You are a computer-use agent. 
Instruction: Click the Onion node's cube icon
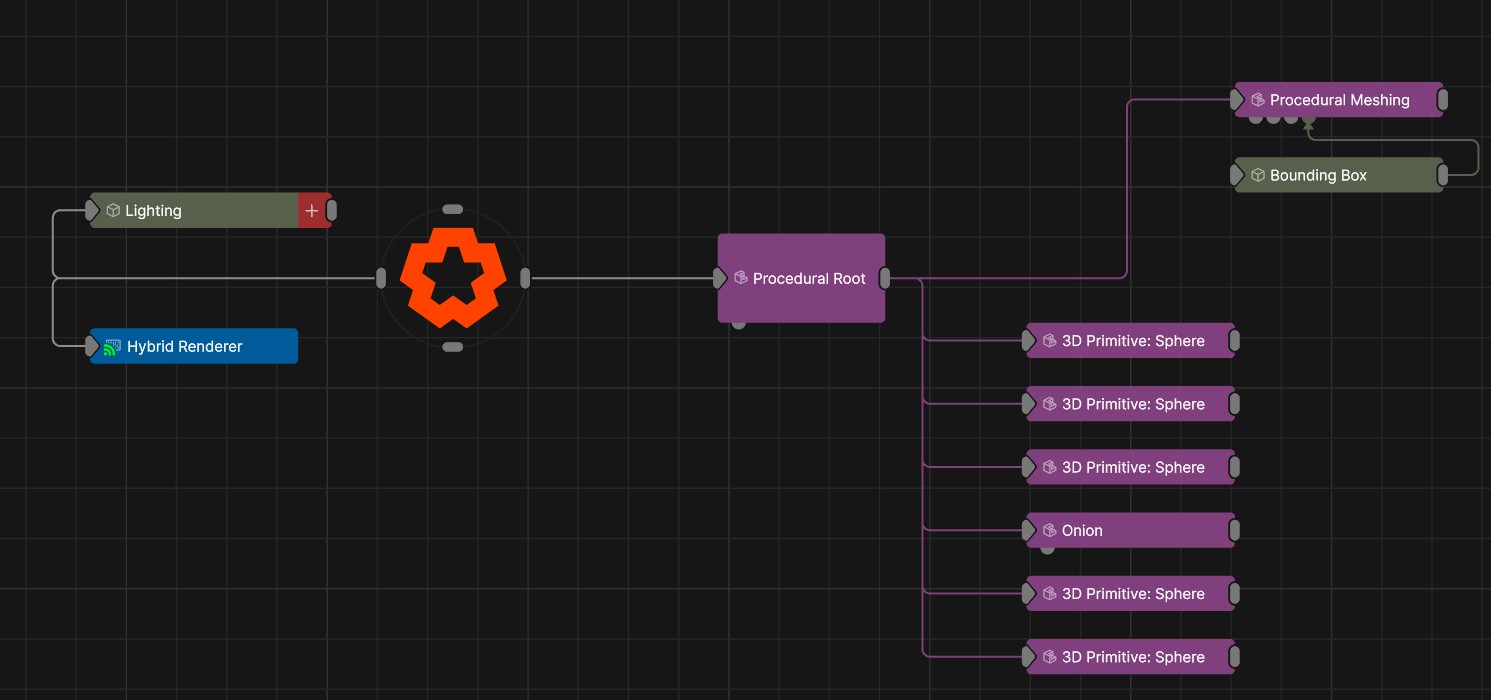[x=1050, y=531]
